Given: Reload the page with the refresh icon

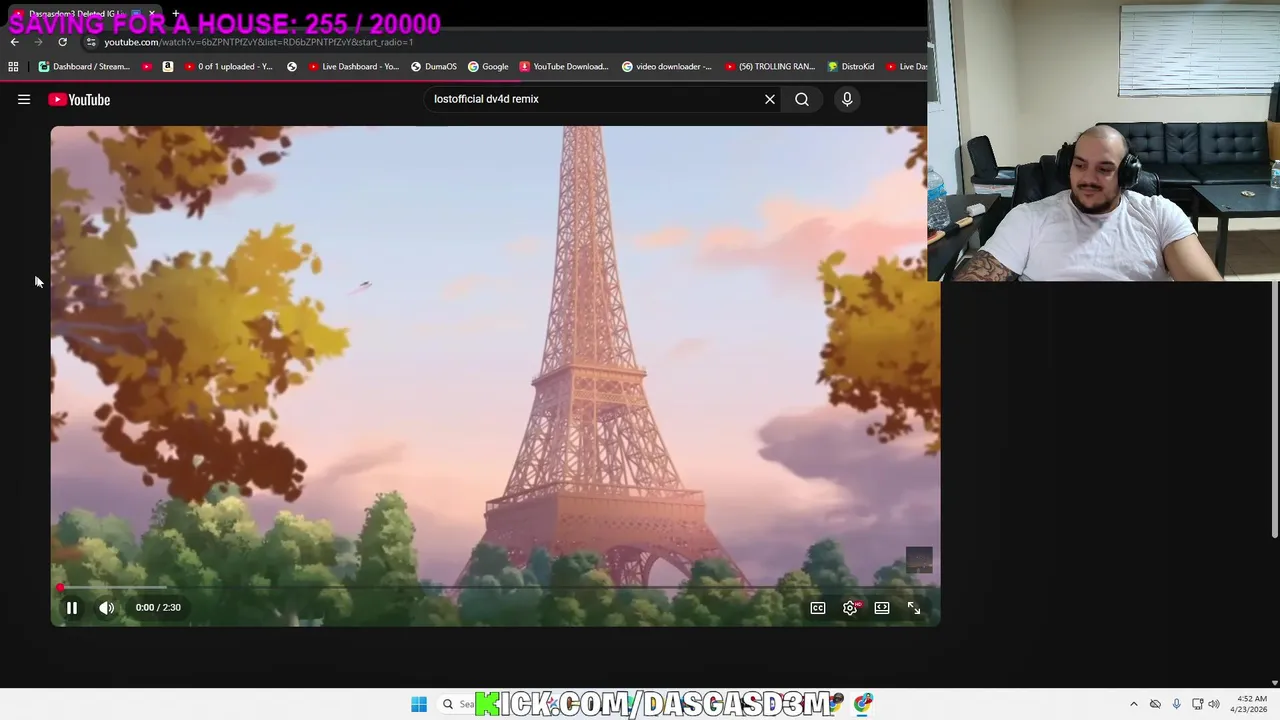Looking at the screenshot, I should click(62, 42).
